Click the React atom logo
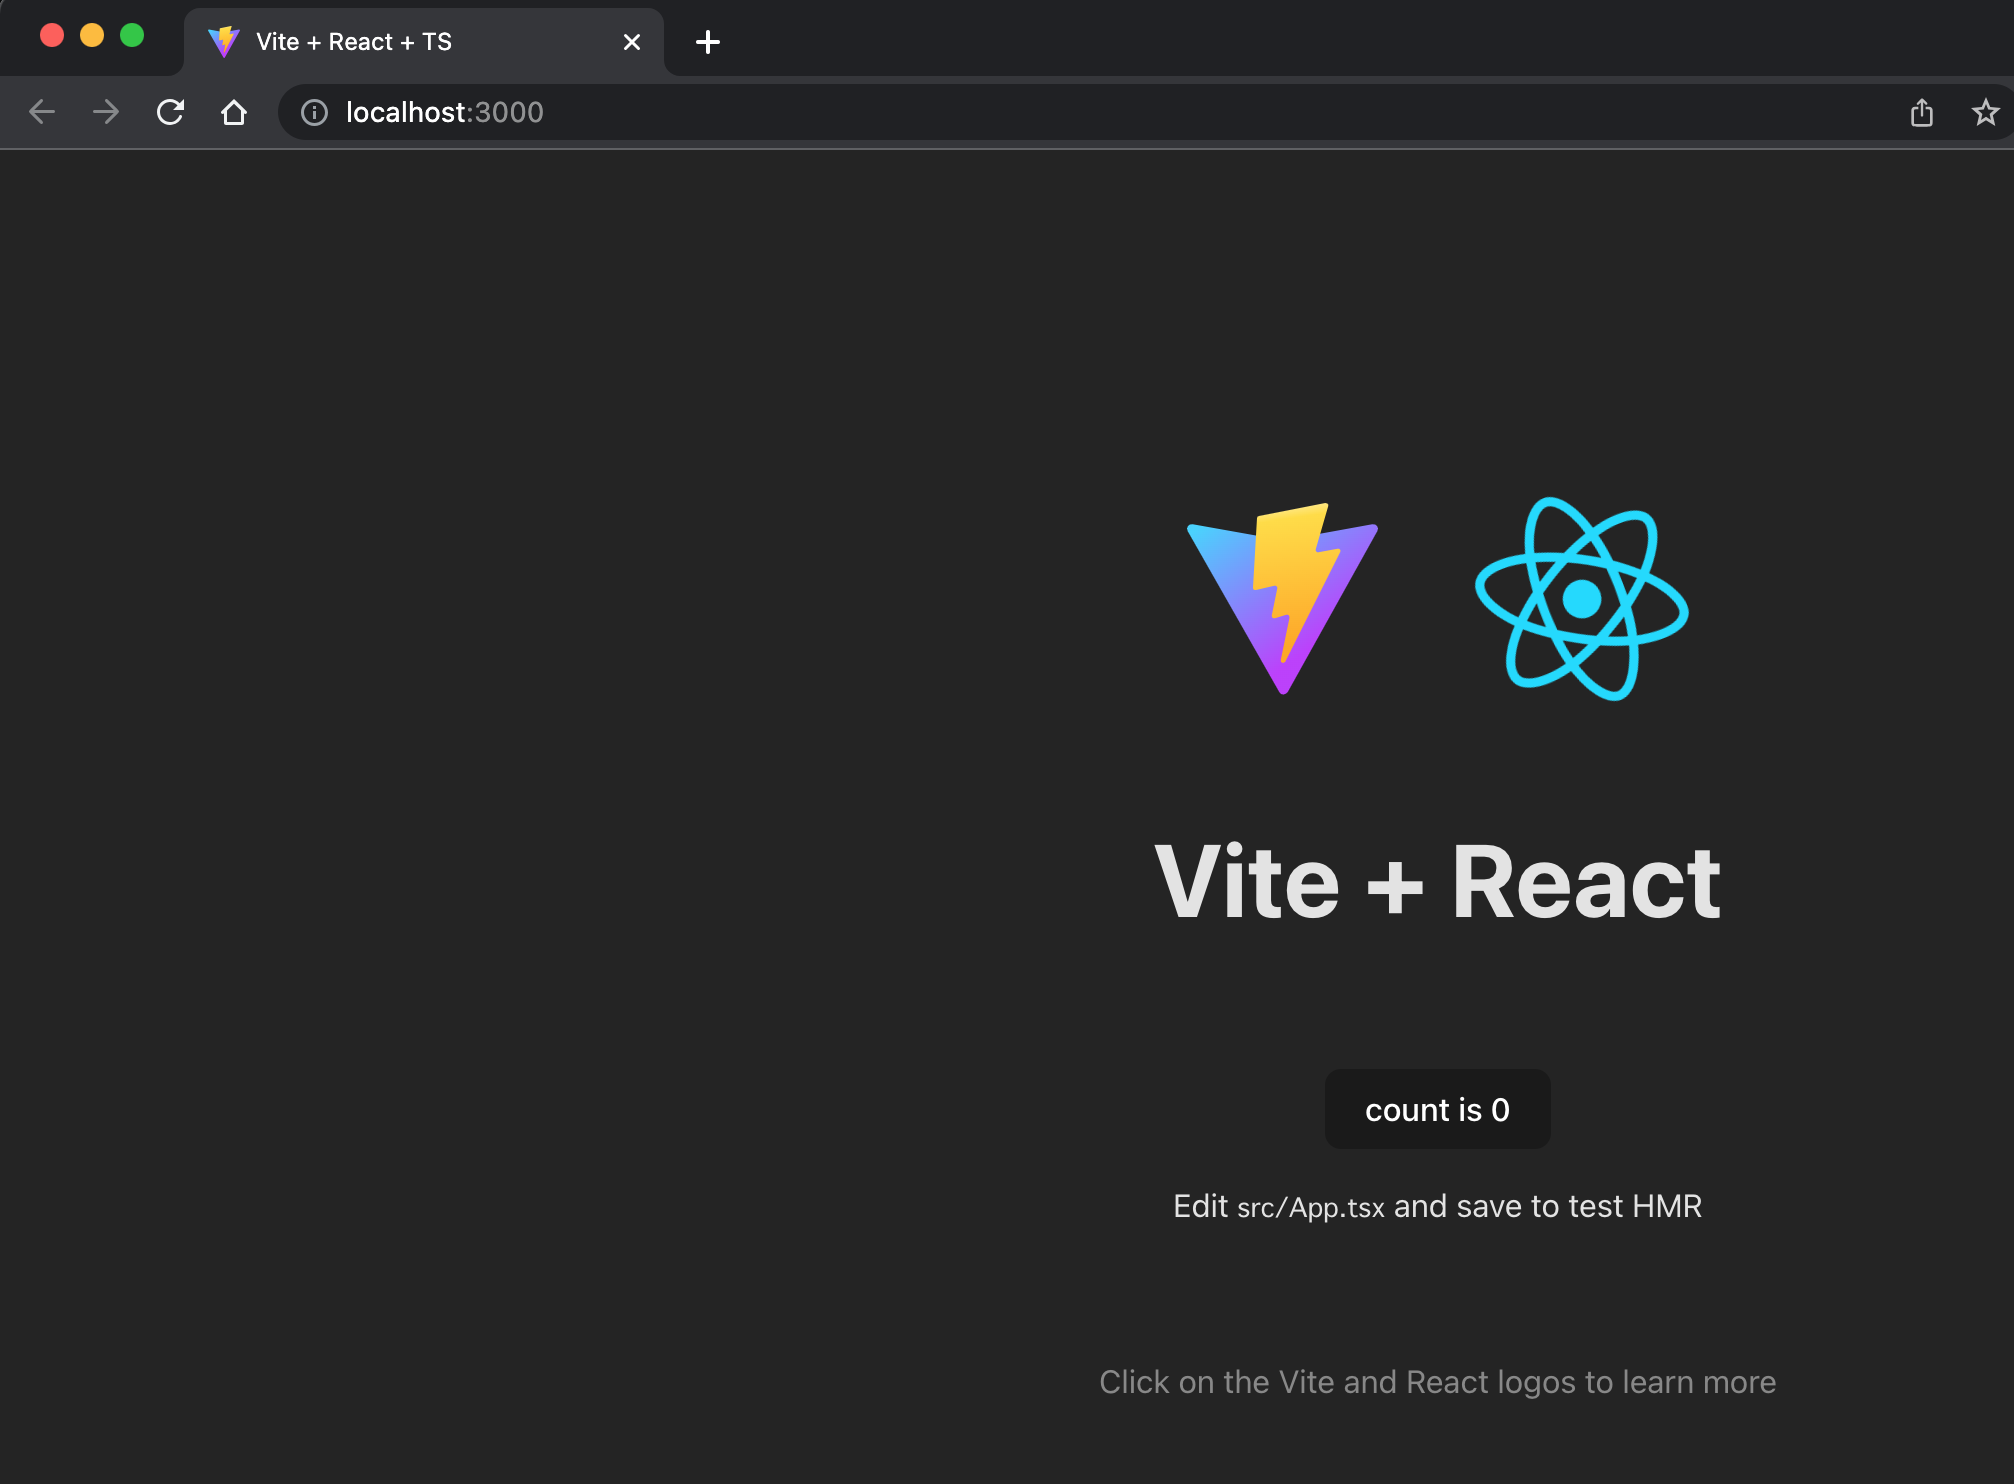This screenshot has height=1484, width=2014. click(x=1581, y=598)
